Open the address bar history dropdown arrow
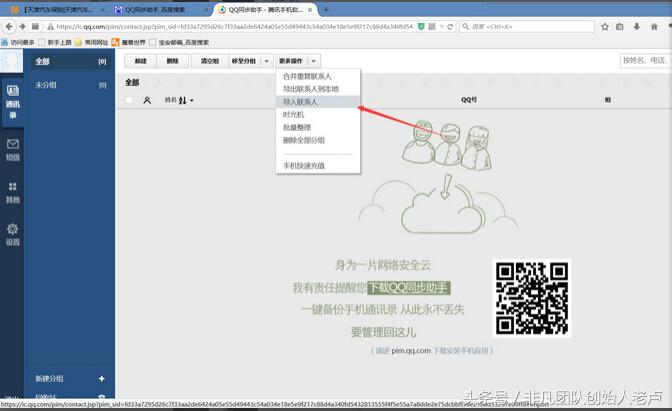 [441, 27]
